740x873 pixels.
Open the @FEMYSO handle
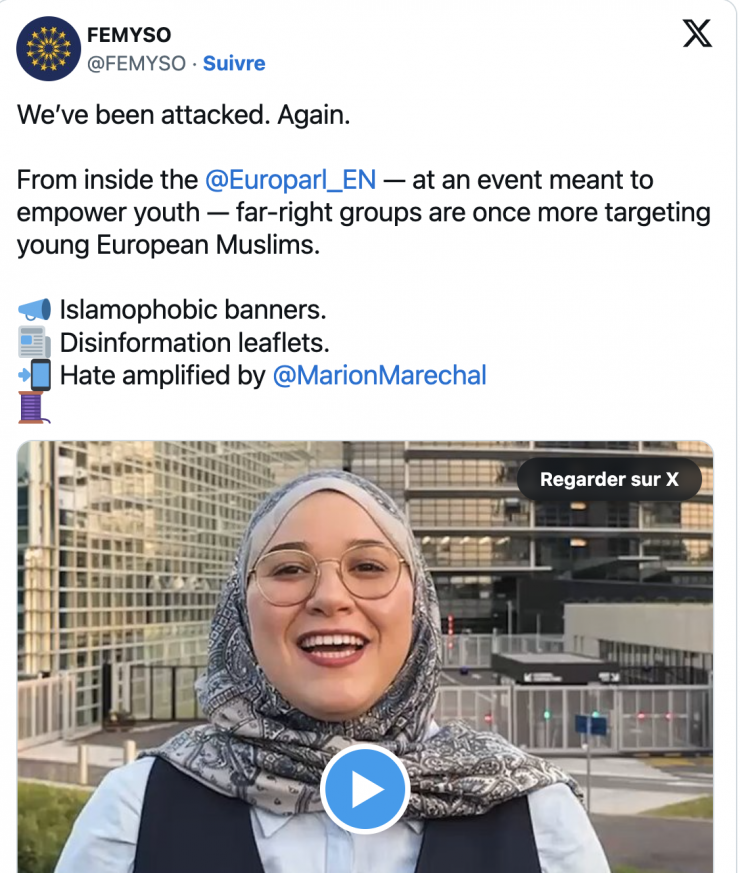pos(136,63)
